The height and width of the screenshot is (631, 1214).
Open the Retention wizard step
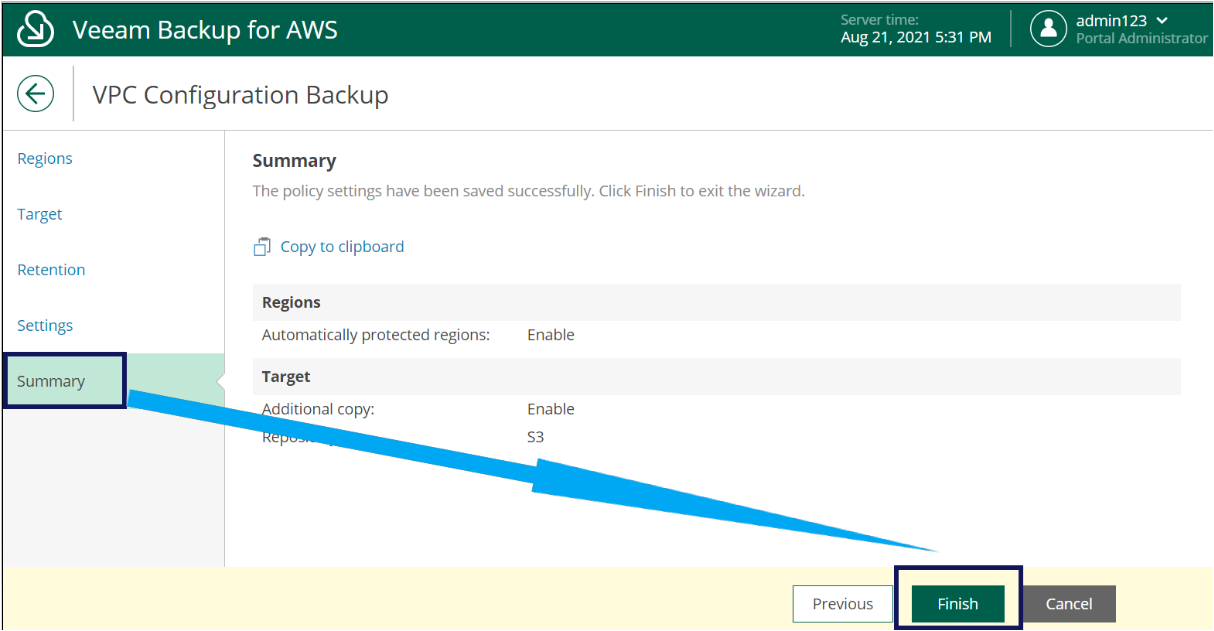(51, 270)
